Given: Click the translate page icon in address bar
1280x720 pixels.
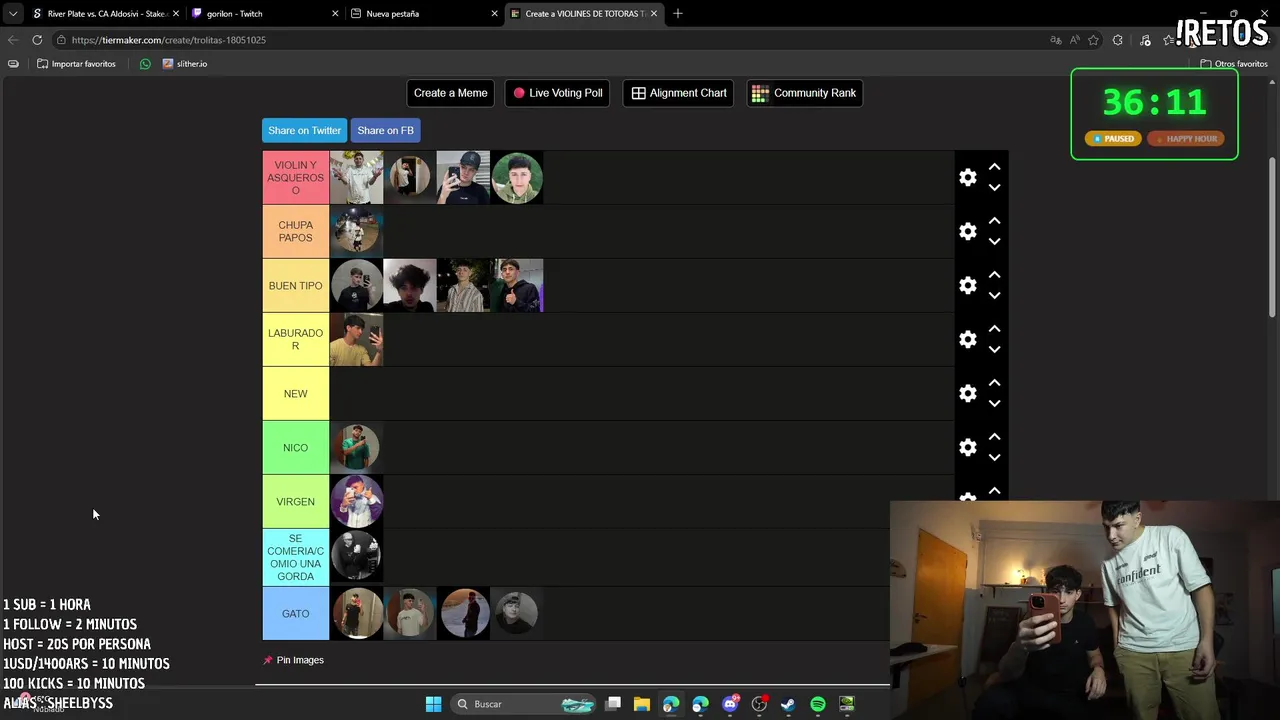Looking at the screenshot, I should (1055, 40).
